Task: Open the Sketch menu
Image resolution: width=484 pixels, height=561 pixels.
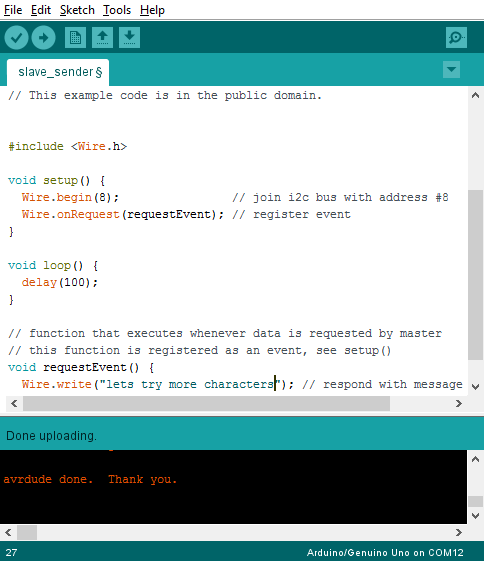Action: pos(77,10)
